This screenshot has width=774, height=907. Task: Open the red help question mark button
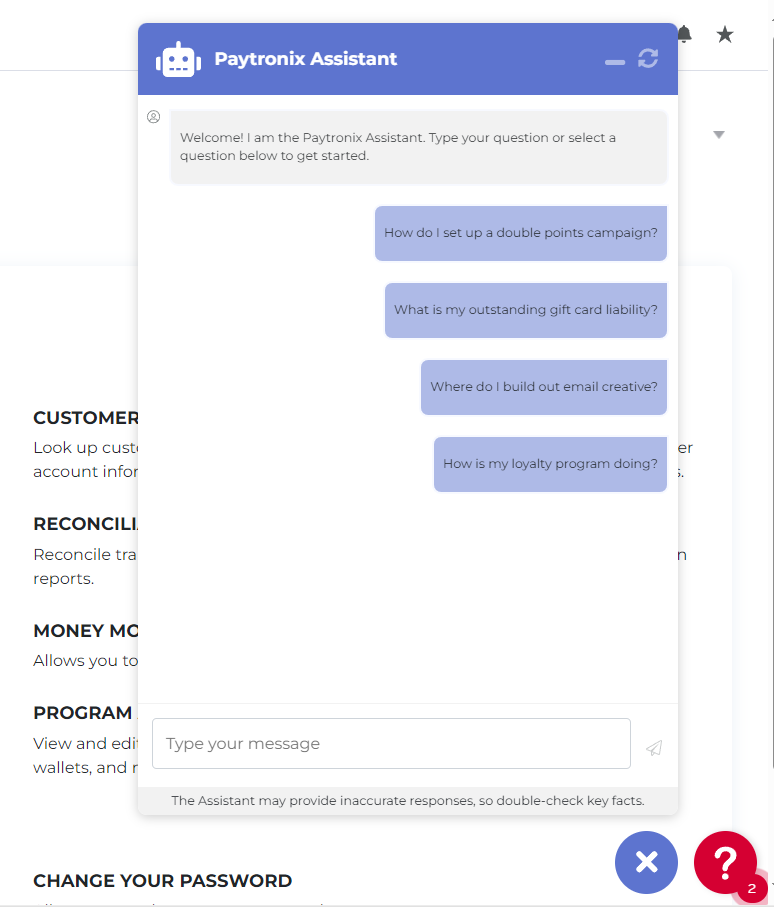(x=725, y=862)
